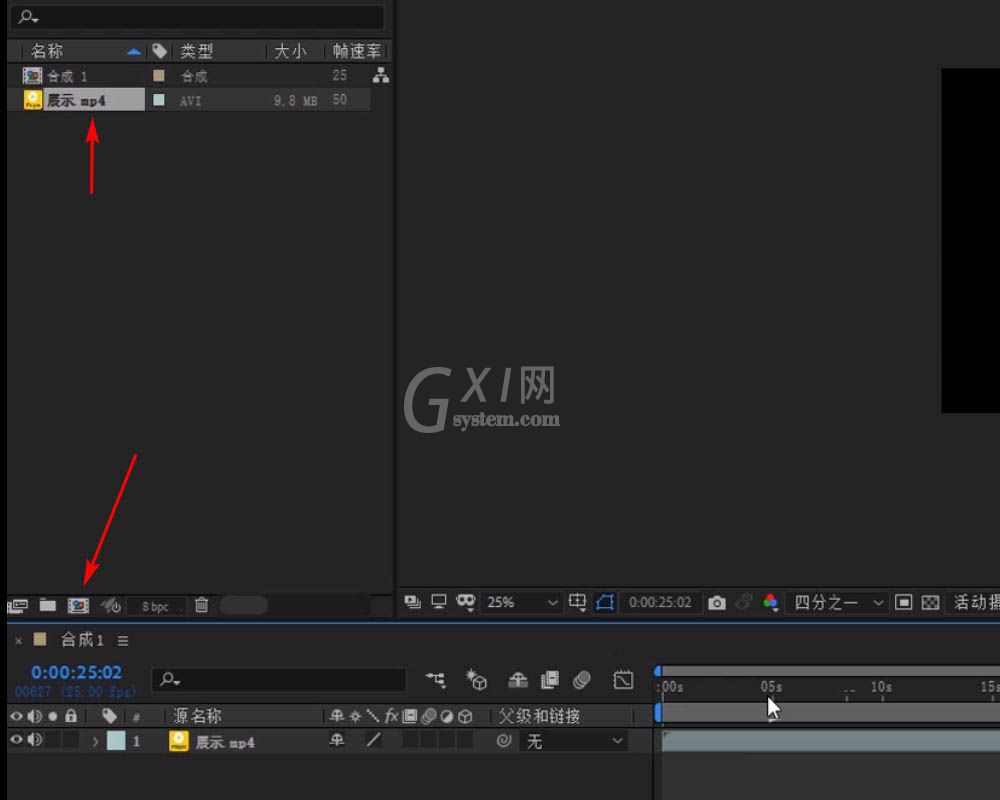The width and height of the screenshot is (1000, 800).
Task: Click the cyan label swatch of 展示.mp4 footage
Action: click(159, 100)
